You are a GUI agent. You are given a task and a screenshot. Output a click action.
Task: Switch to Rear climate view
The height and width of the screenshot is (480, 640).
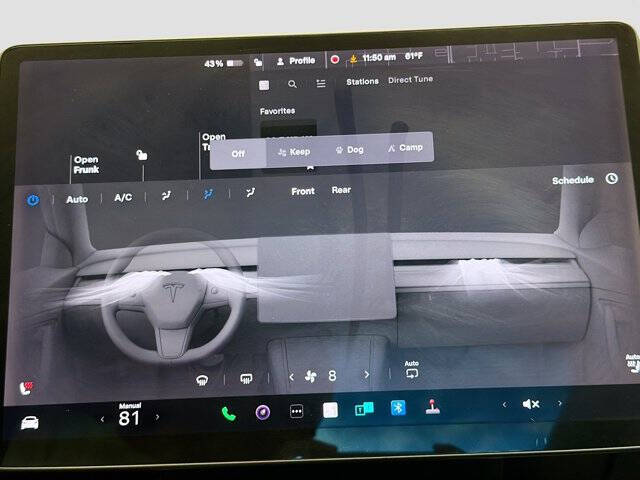coord(341,190)
